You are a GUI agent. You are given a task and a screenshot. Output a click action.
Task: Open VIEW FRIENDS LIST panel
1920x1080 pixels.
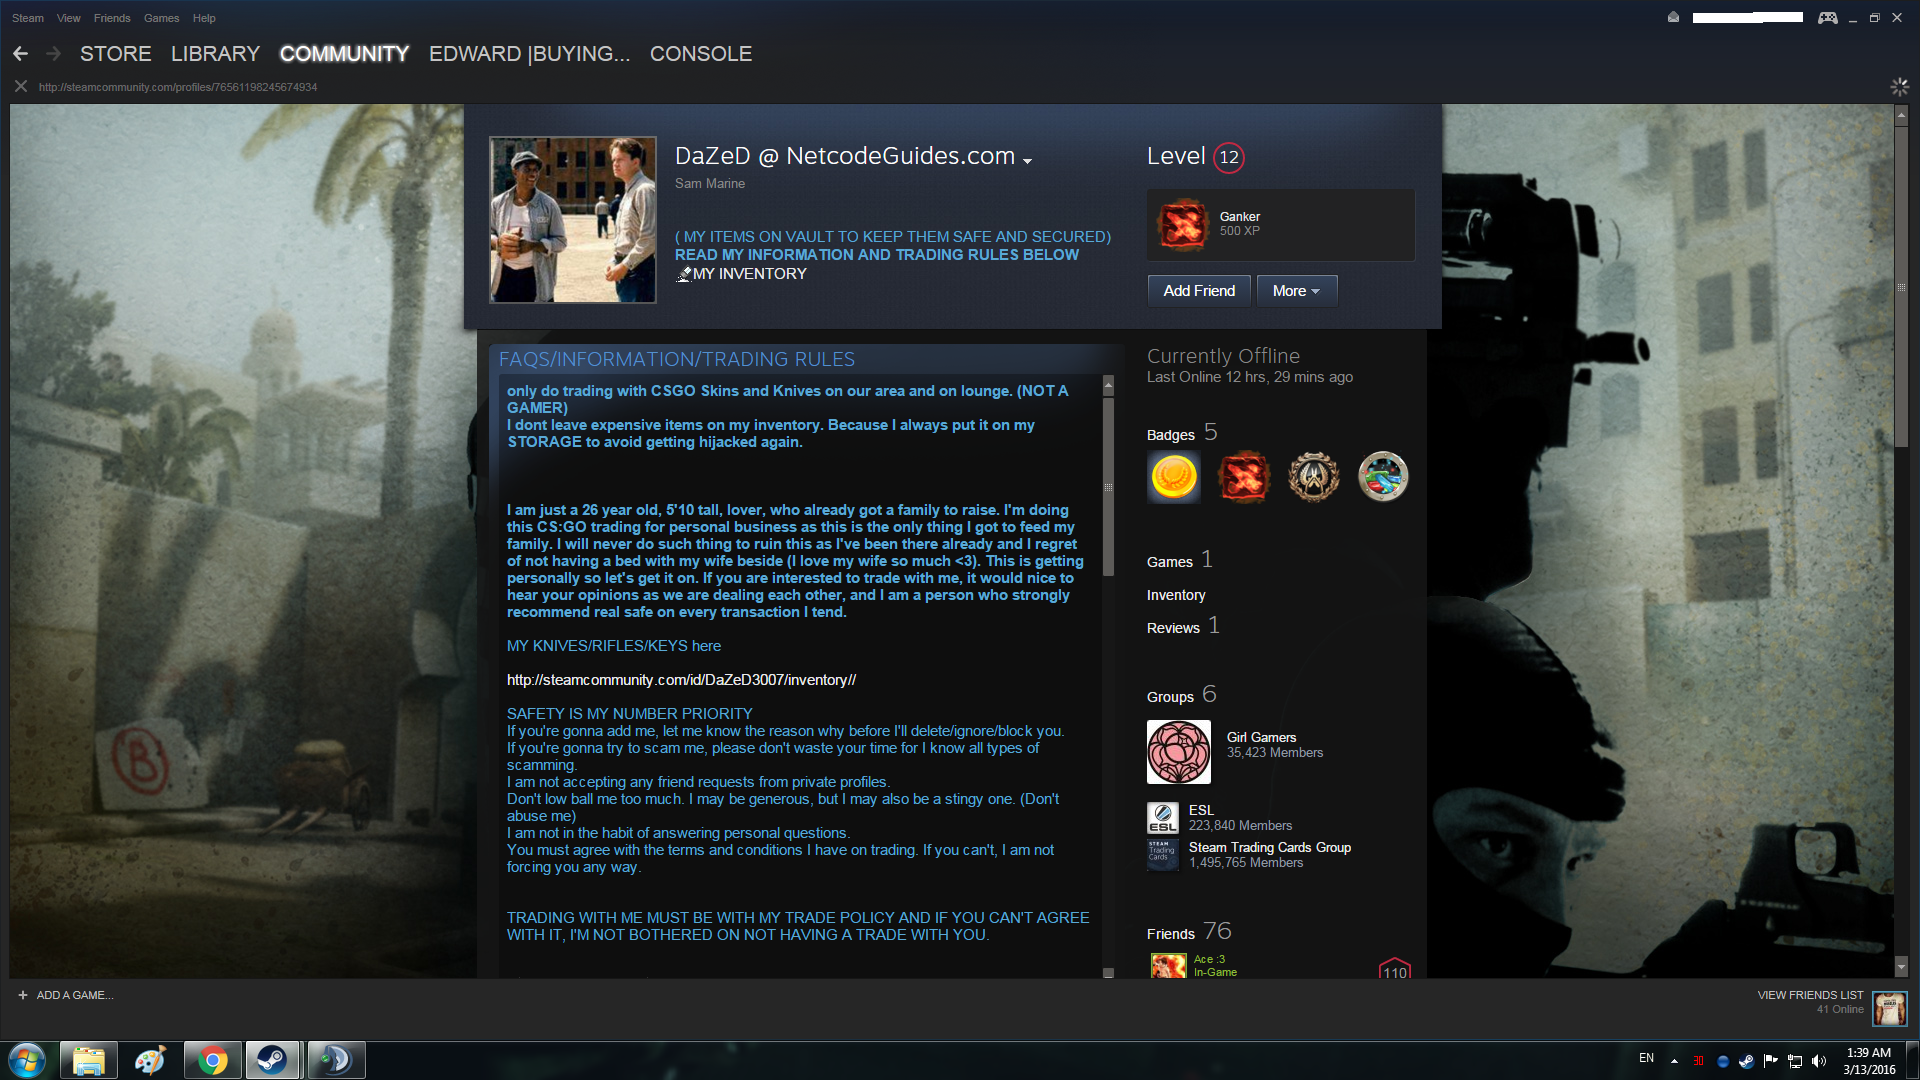[1810, 995]
